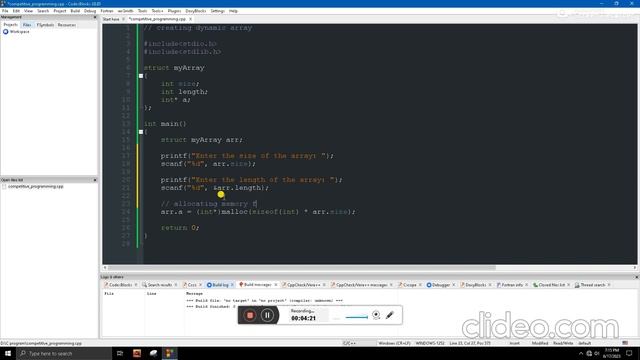Open the Project menu
This screenshot has height=360, width=640.
(60, 11)
